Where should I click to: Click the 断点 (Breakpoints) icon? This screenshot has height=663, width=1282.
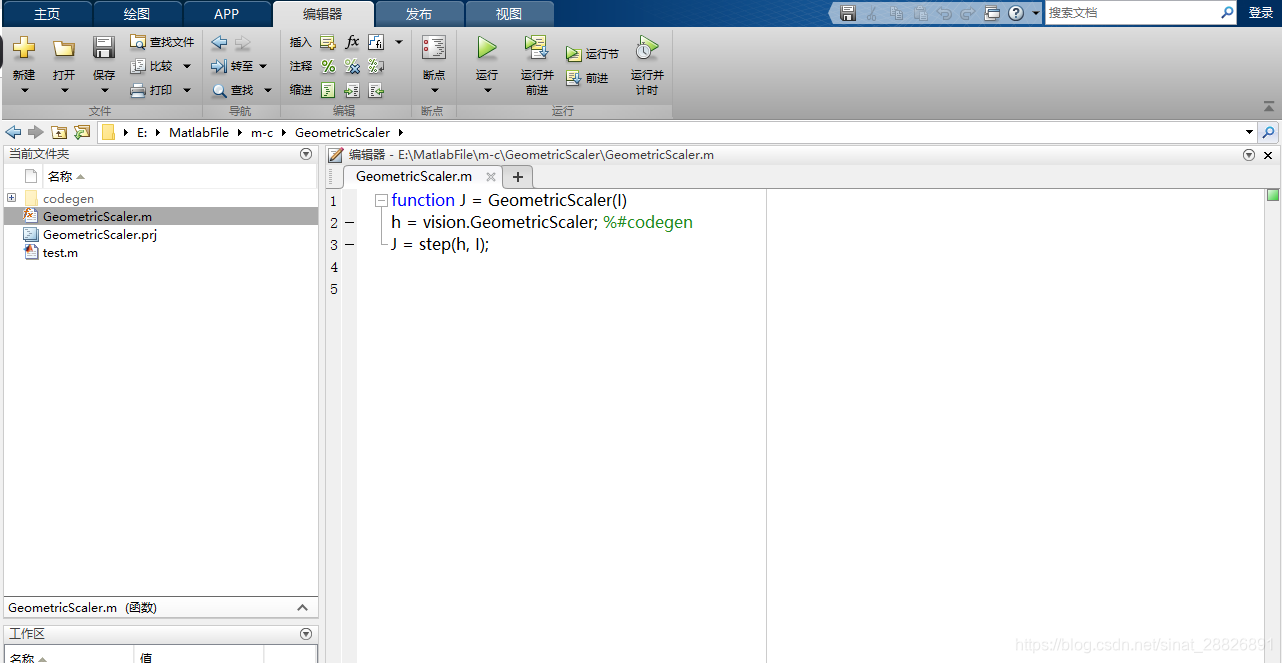[434, 48]
